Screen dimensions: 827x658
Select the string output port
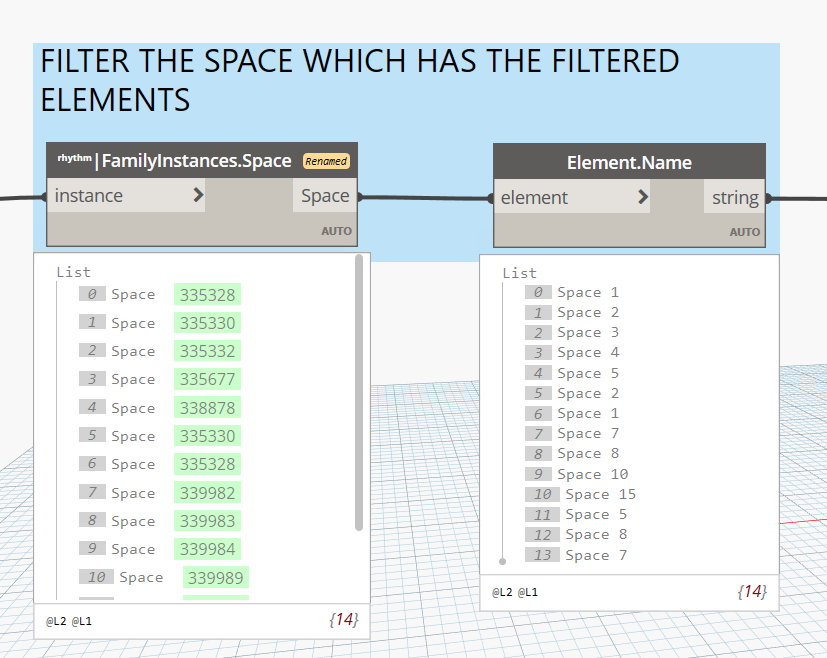click(x=735, y=197)
